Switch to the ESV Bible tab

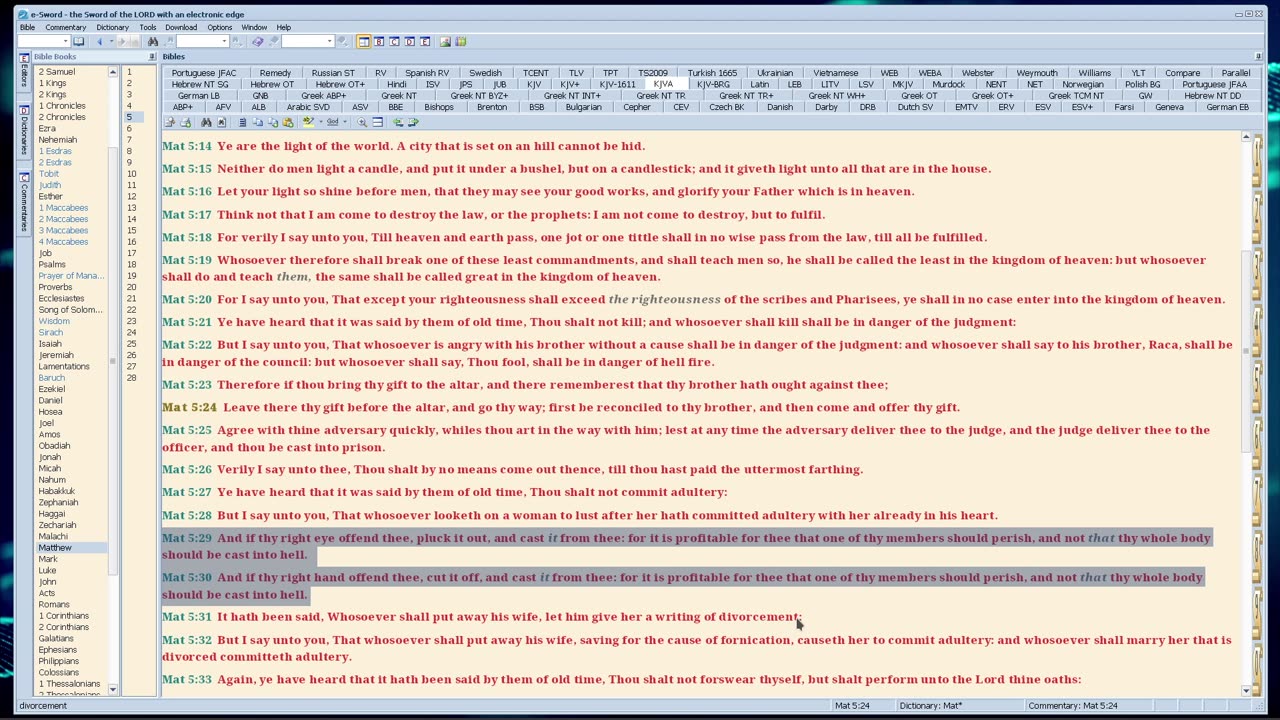pyautogui.click(x=1043, y=107)
